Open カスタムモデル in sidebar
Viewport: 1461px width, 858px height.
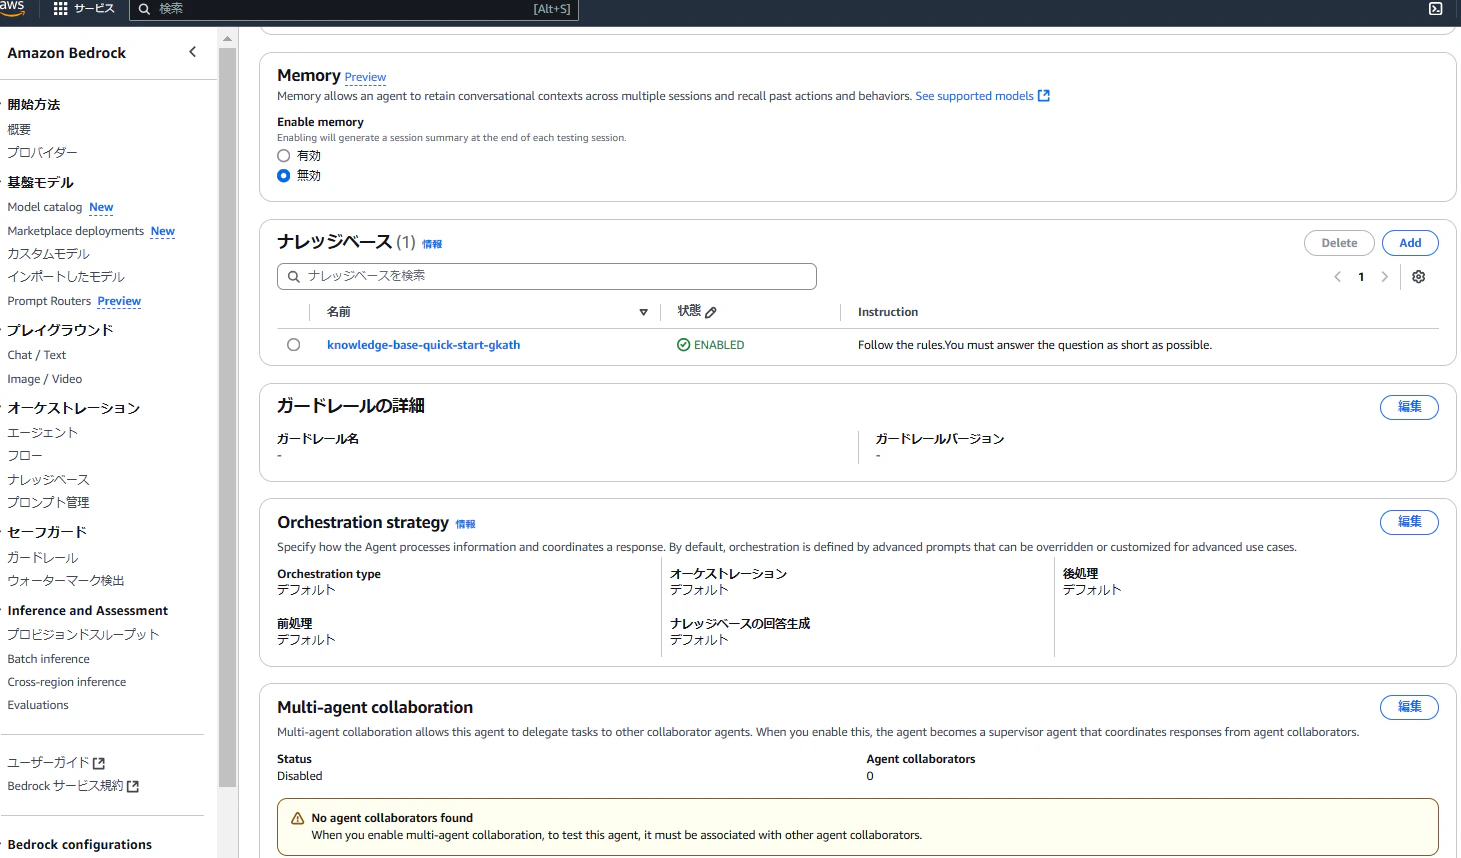tap(48, 254)
